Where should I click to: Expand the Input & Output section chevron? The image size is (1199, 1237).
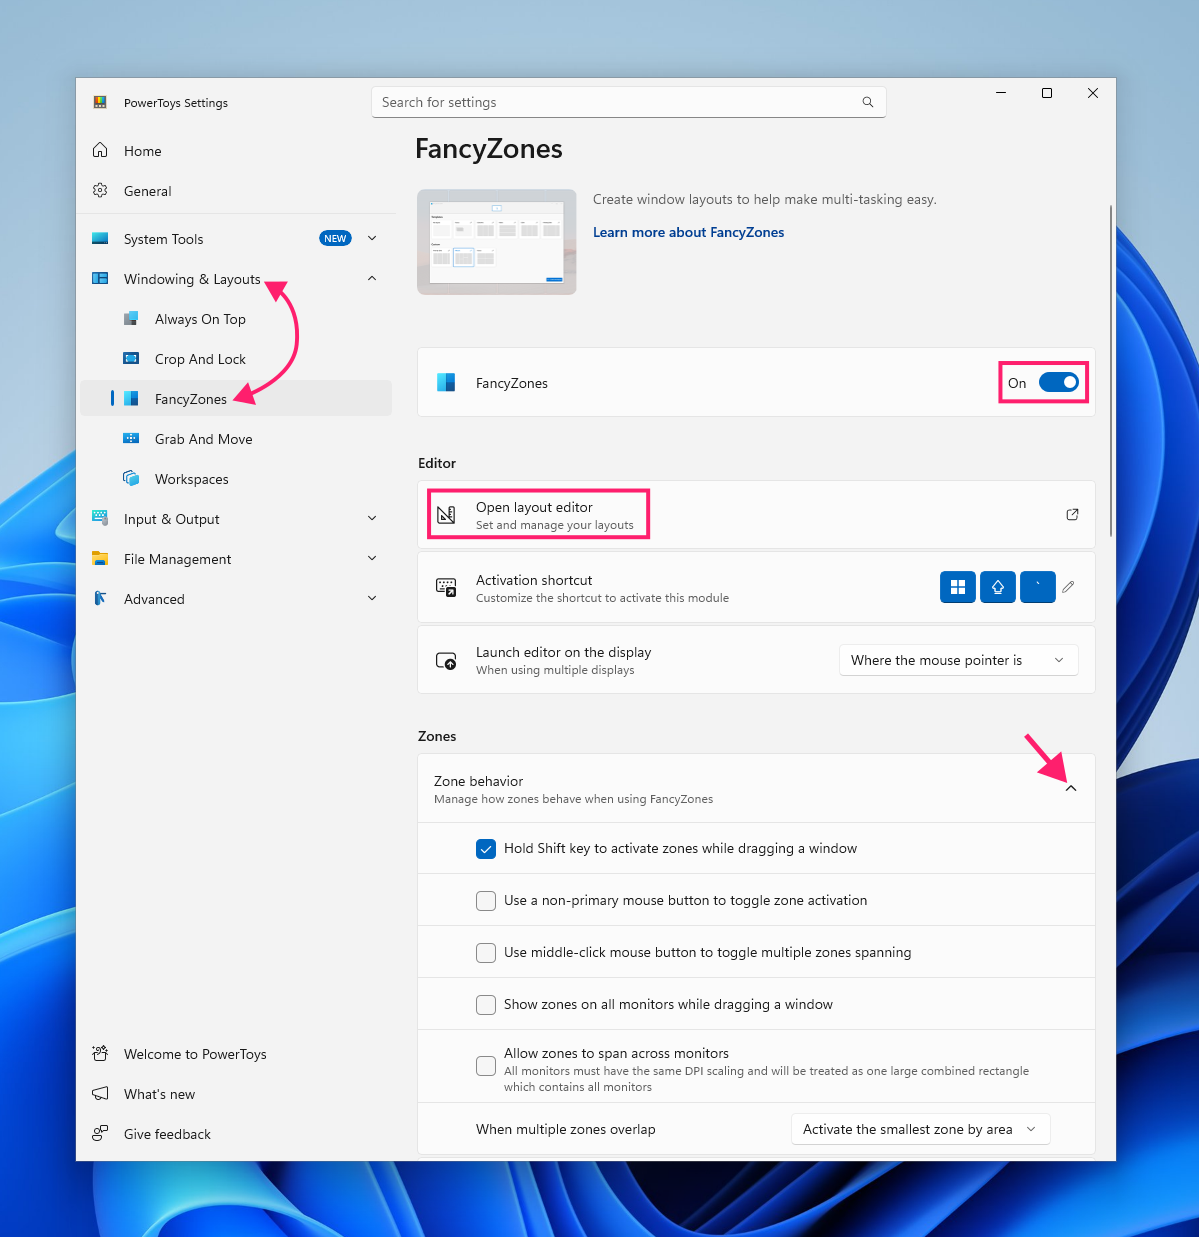(x=372, y=518)
